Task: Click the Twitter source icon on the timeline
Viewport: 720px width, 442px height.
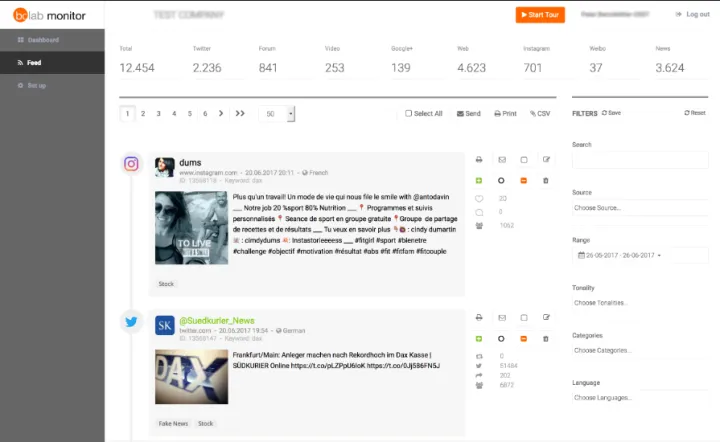Action: pos(131,321)
